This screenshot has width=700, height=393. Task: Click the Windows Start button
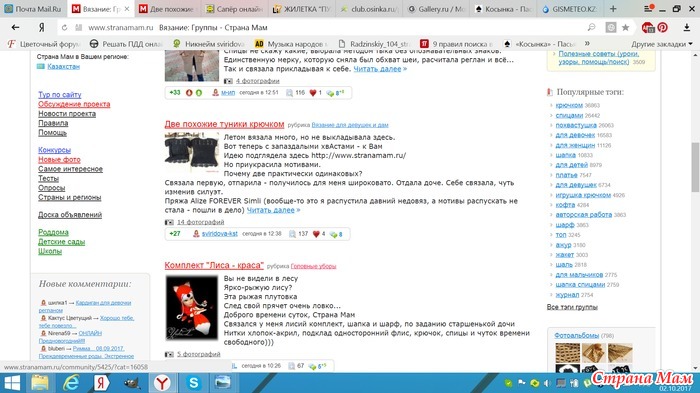pos(12,383)
